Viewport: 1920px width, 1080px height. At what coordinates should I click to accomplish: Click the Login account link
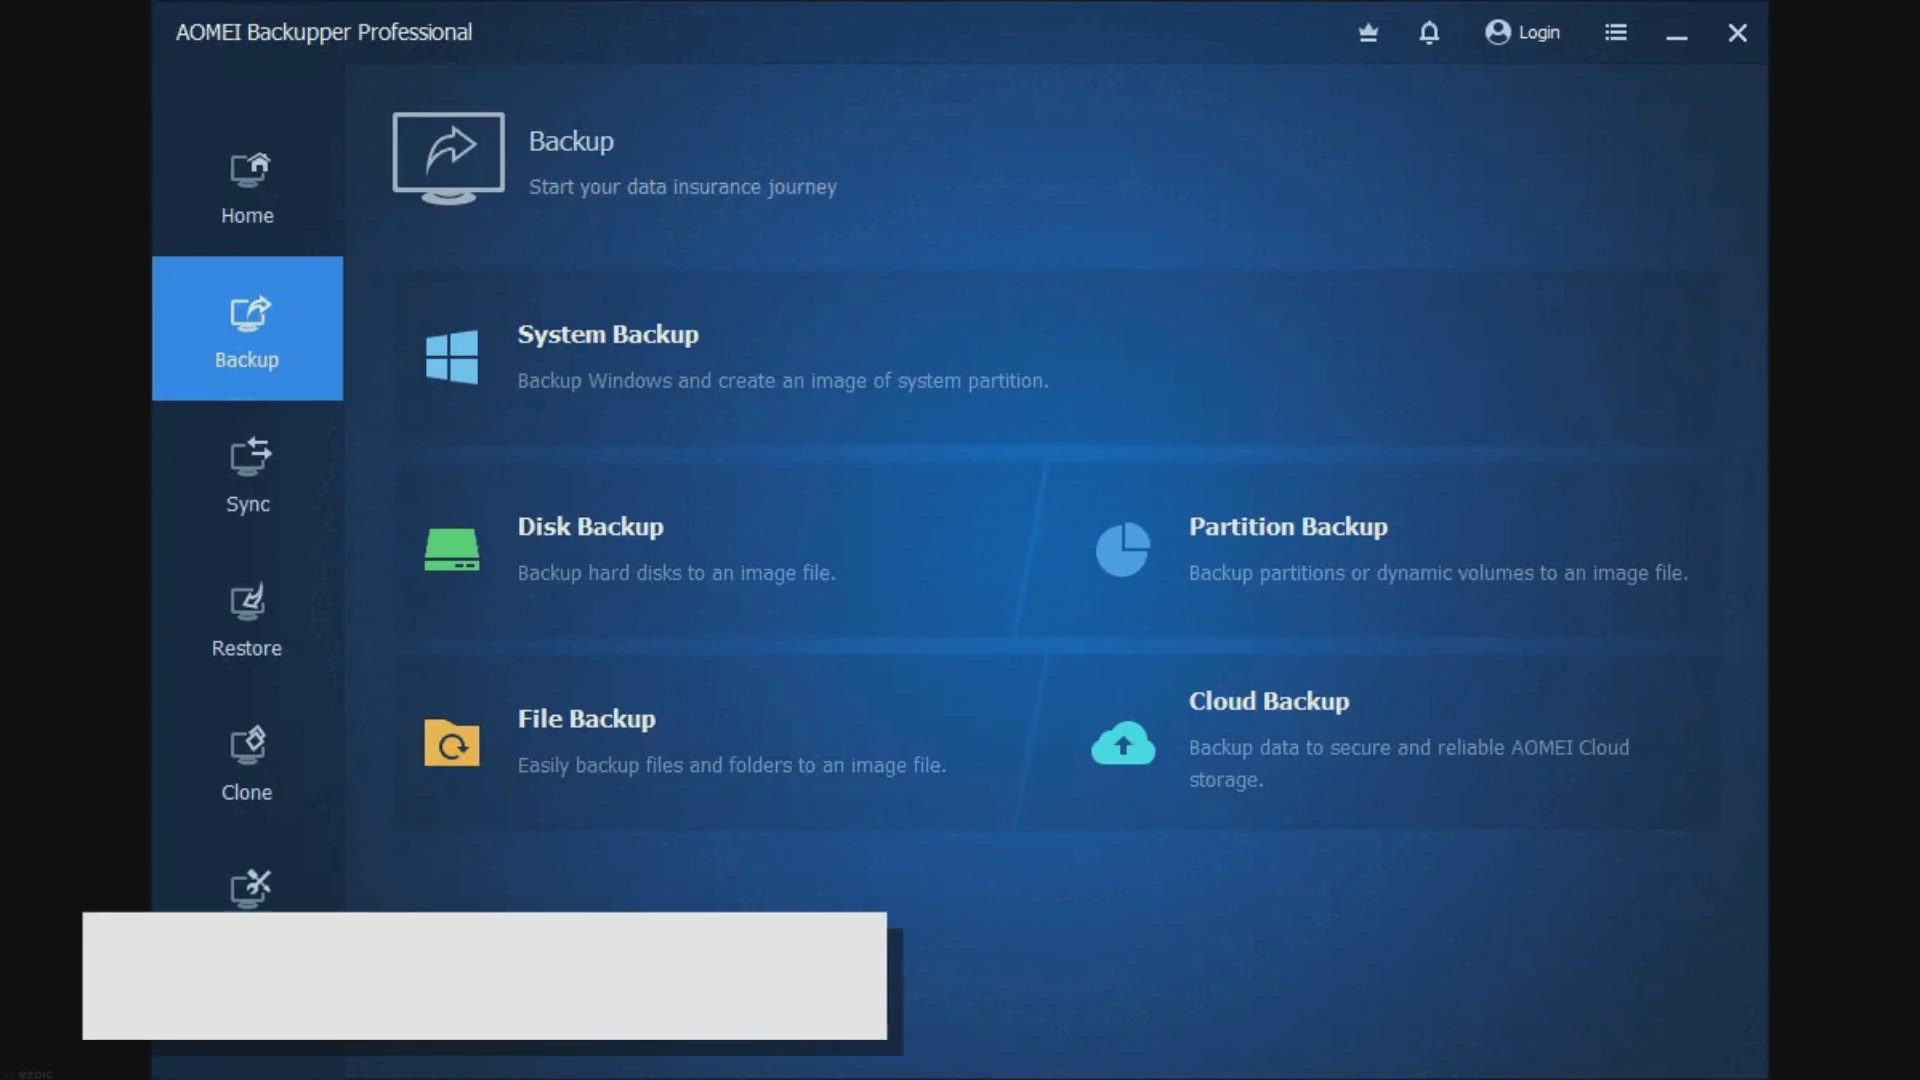[x=1539, y=32]
